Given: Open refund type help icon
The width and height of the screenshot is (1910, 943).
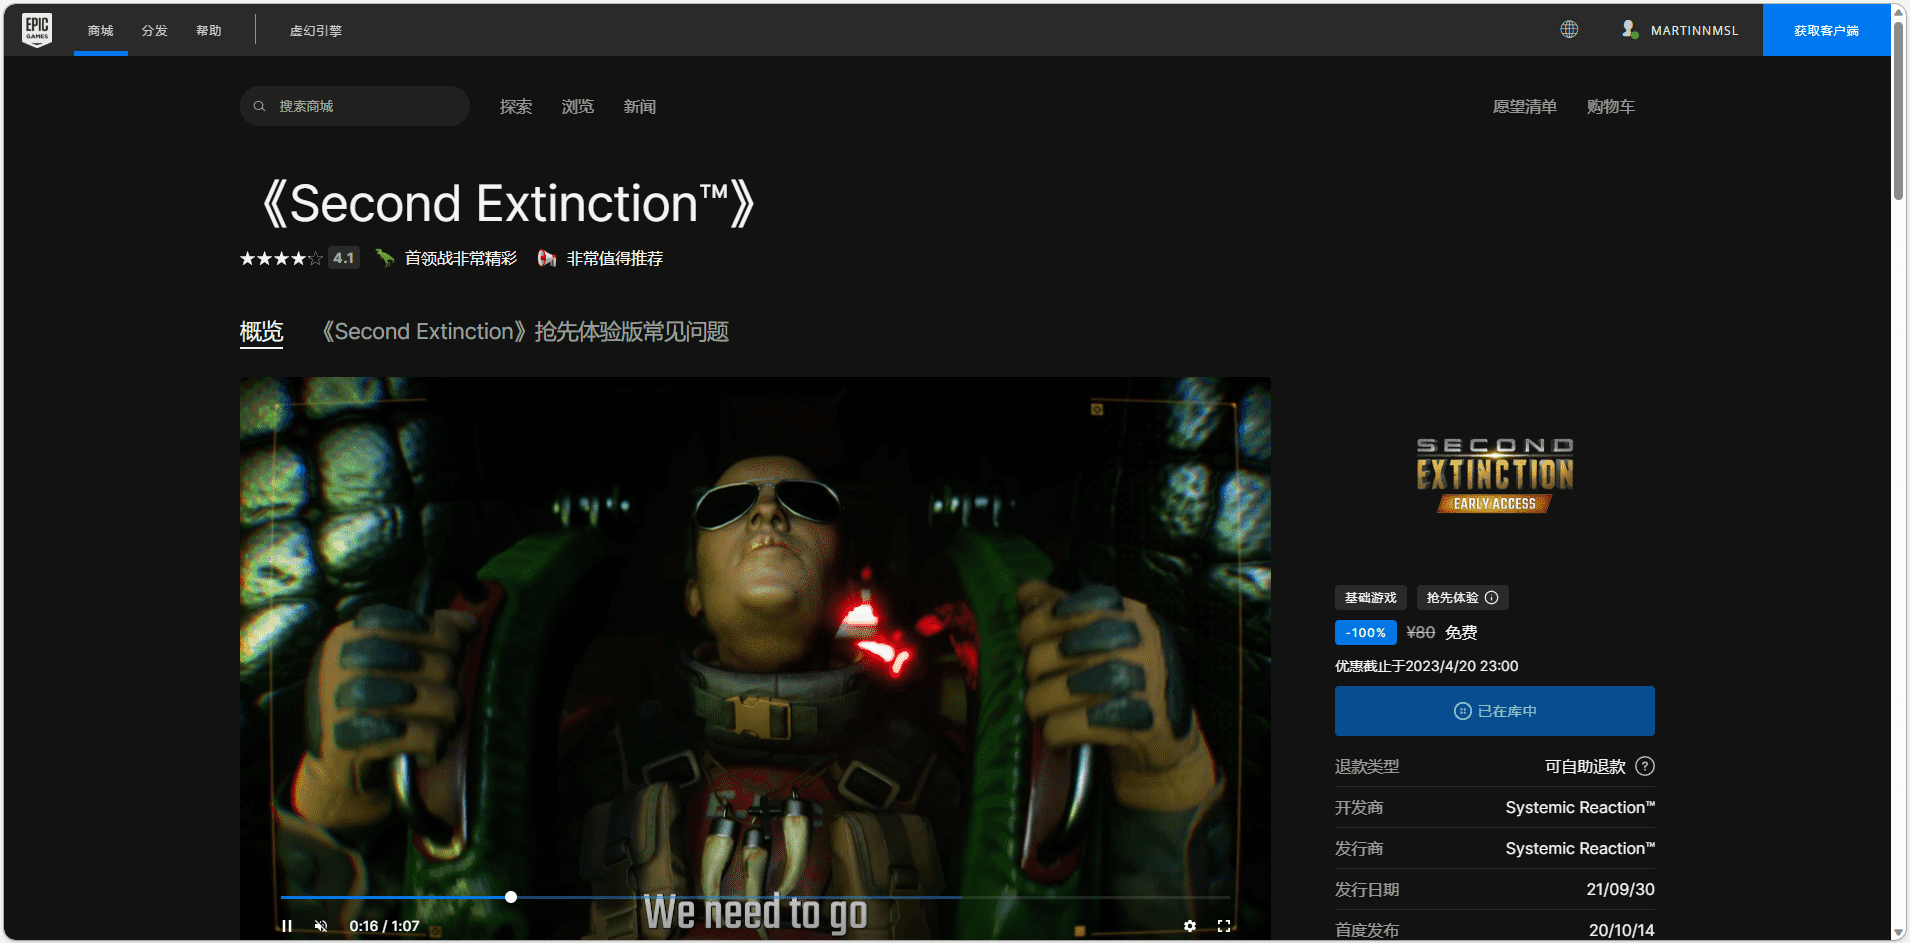Looking at the screenshot, I should 1645,766.
